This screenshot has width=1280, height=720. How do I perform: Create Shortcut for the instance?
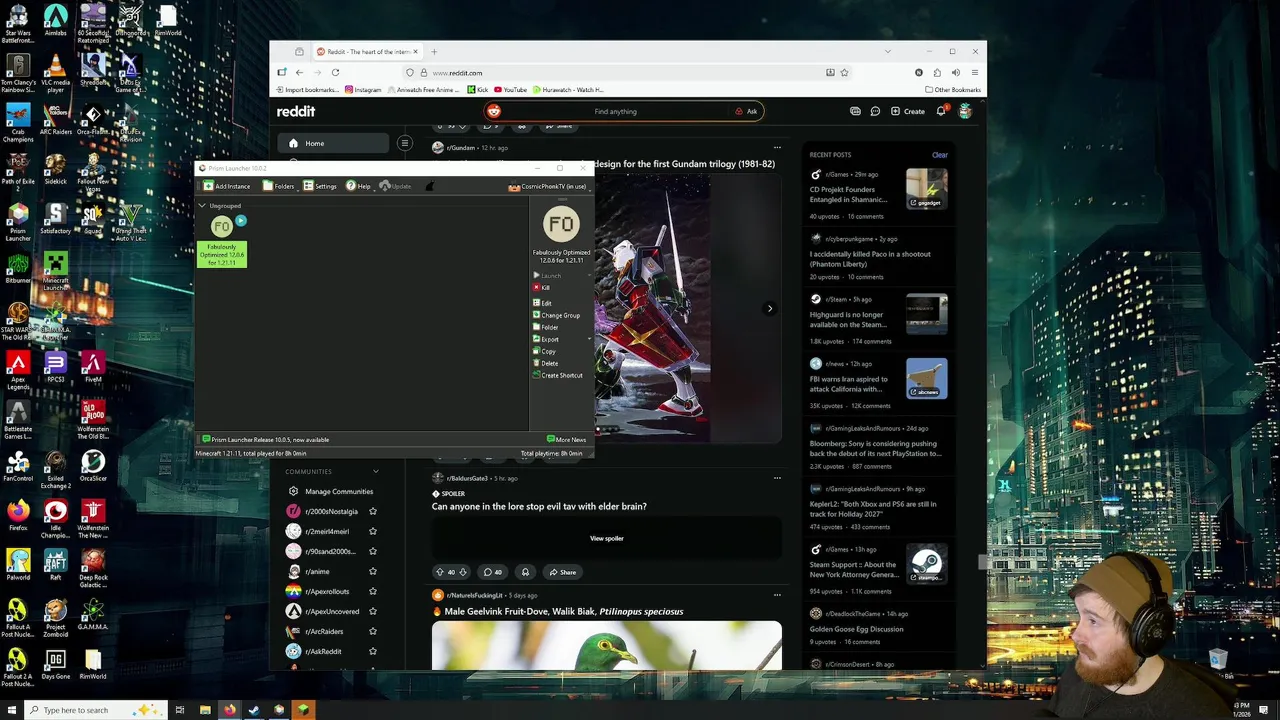558,375
